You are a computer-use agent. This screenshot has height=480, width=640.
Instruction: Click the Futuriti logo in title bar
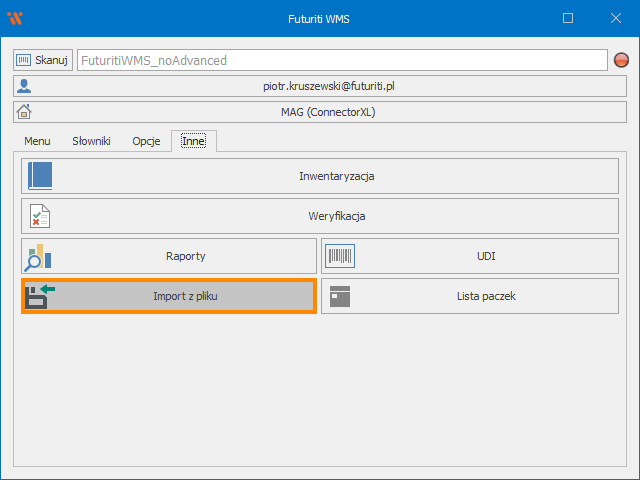pyautogui.click(x=15, y=18)
